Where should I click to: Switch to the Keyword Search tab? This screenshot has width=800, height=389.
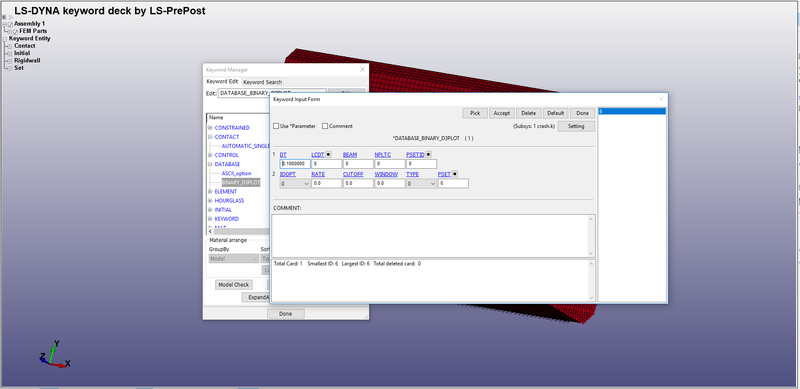(x=262, y=82)
